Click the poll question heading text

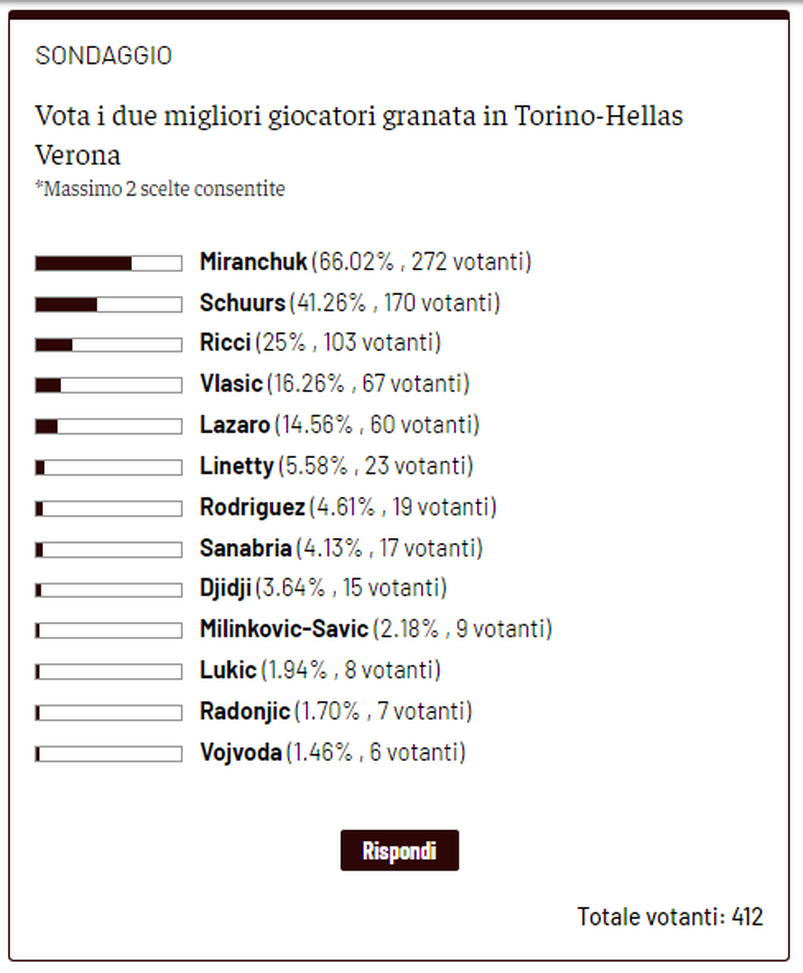(359, 135)
